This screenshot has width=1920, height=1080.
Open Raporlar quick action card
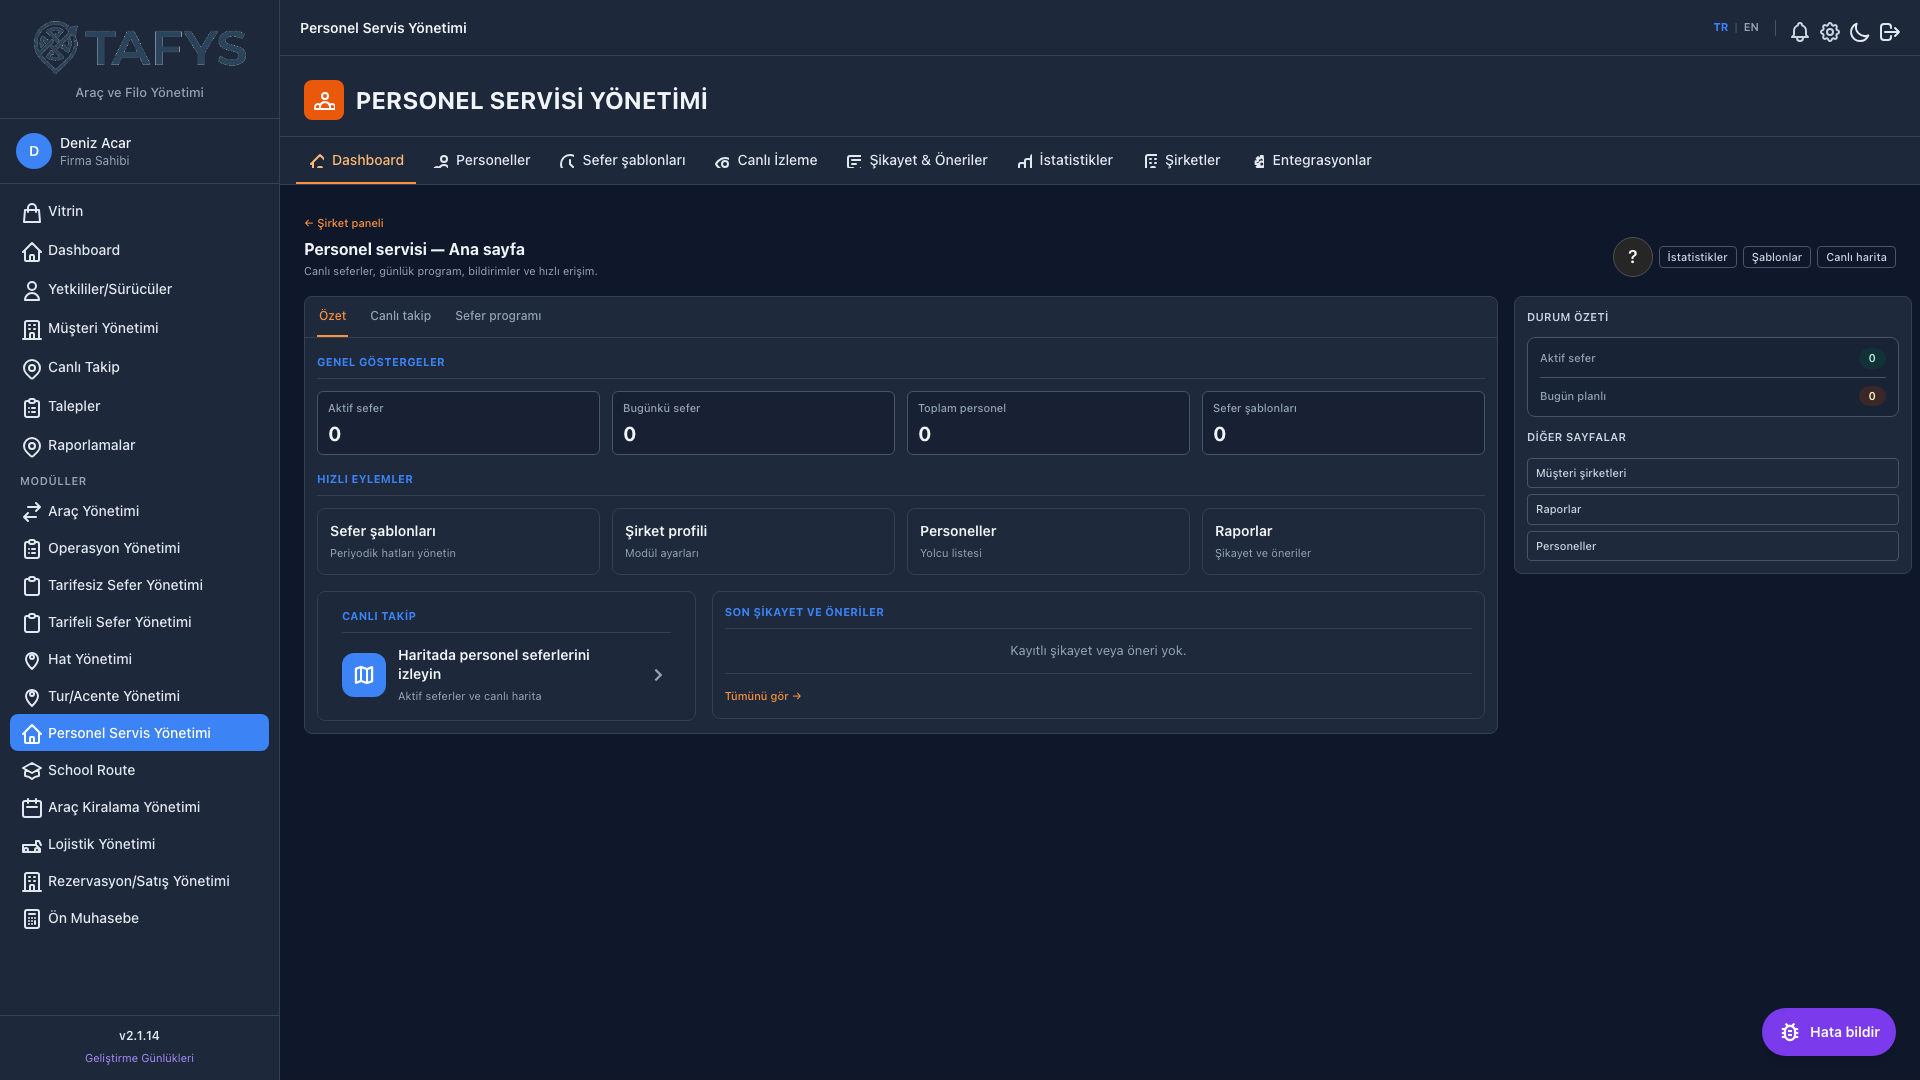coord(1343,541)
